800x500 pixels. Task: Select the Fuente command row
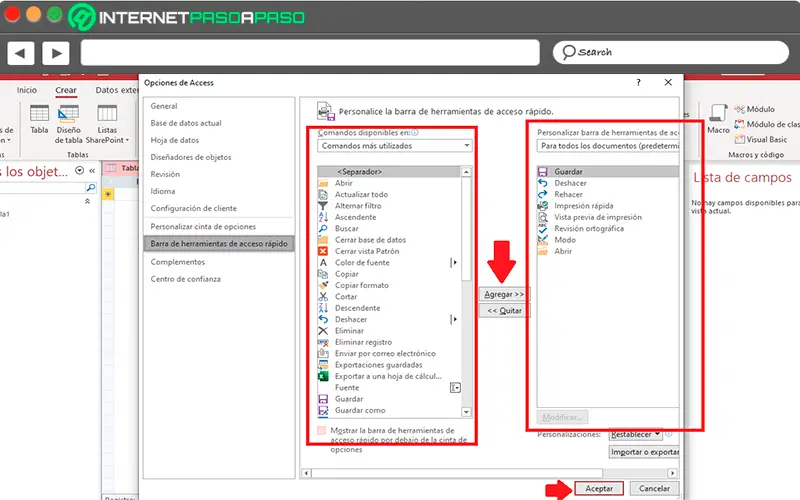tap(389, 388)
